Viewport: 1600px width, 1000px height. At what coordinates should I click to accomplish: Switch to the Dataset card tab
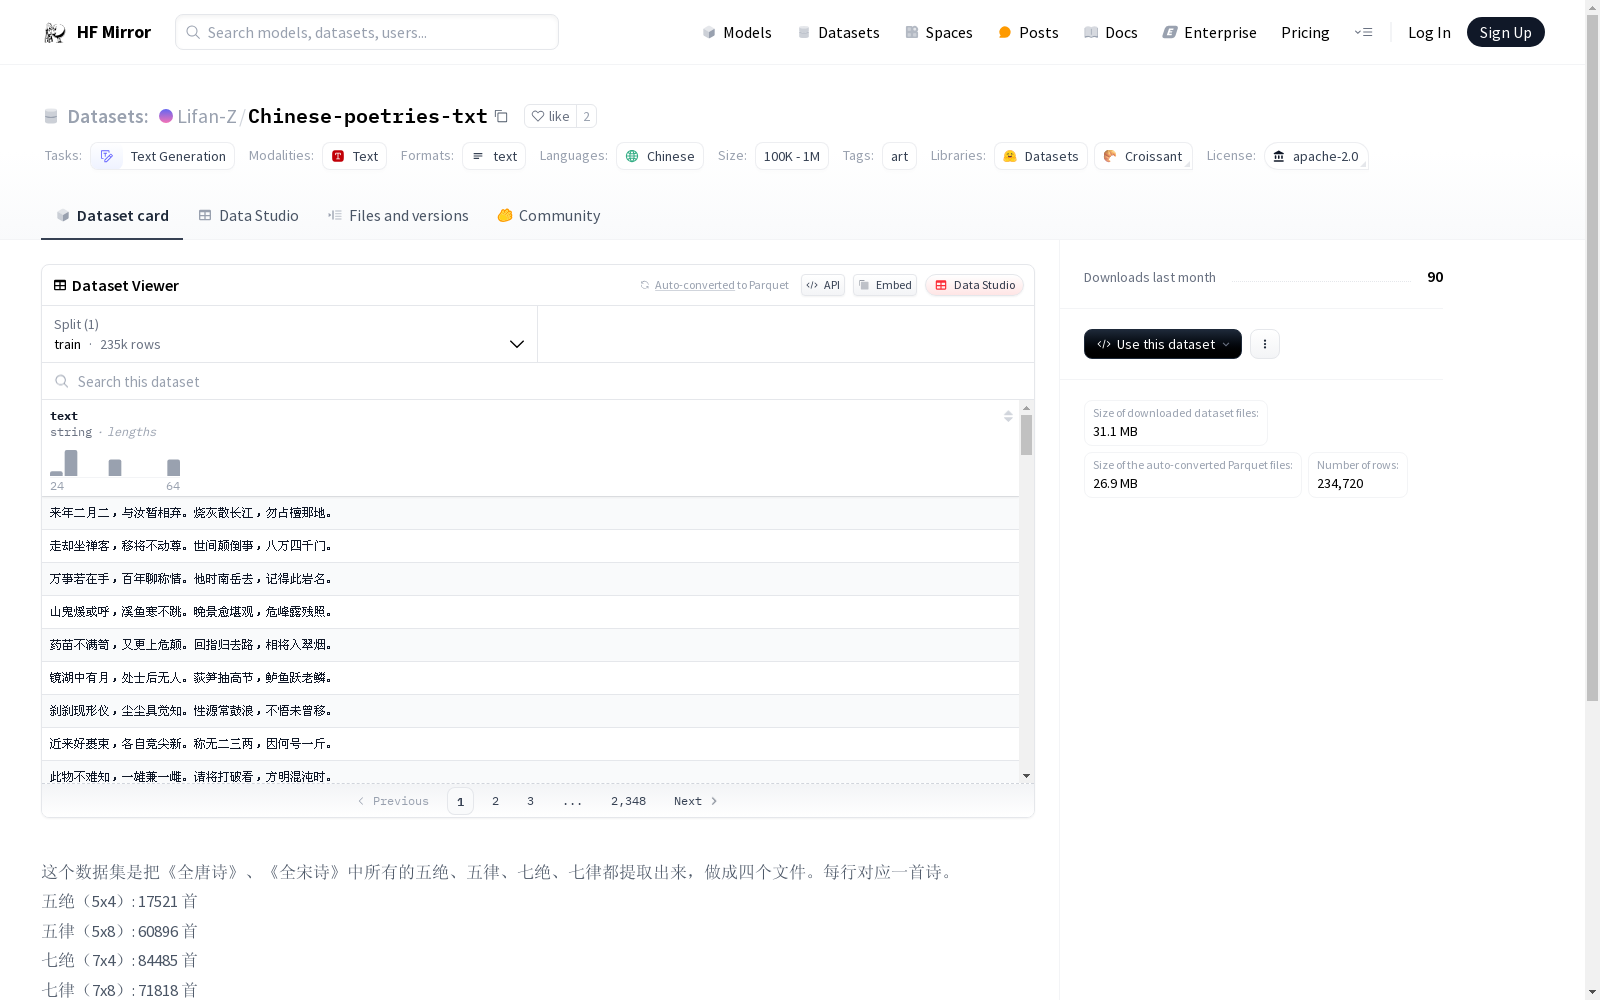pos(112,215)
